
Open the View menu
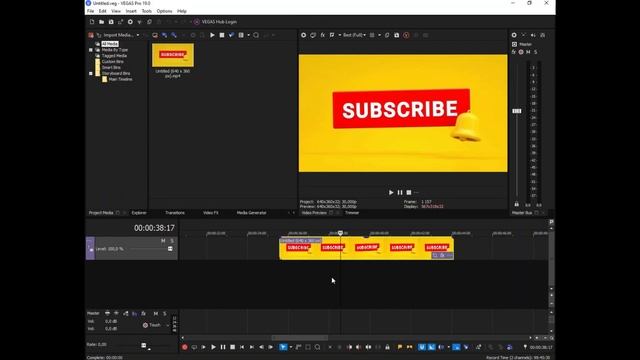[x=116, y=11]
